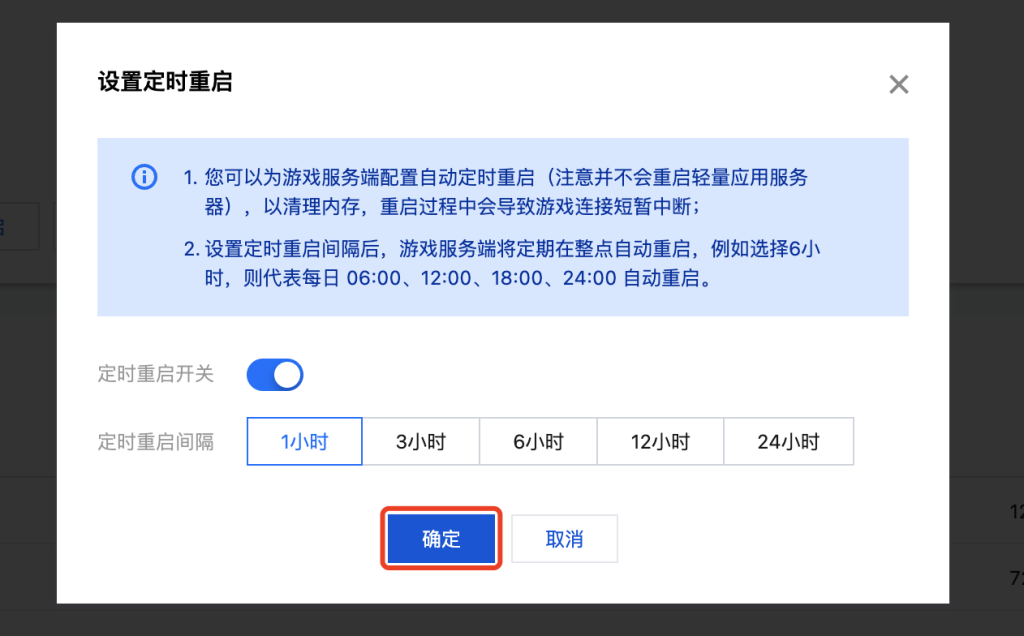The image size is (1024, 636).
Task: Click the 定时重启间隔 label text
Action: coord(155,441)
